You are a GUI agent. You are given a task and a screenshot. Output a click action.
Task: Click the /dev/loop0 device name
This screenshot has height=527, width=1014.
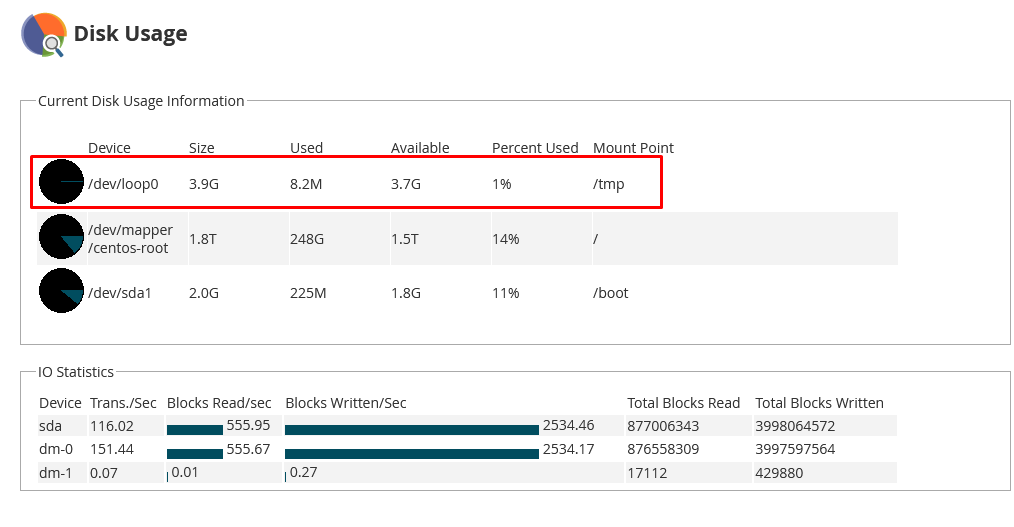(x=123, y=184)
